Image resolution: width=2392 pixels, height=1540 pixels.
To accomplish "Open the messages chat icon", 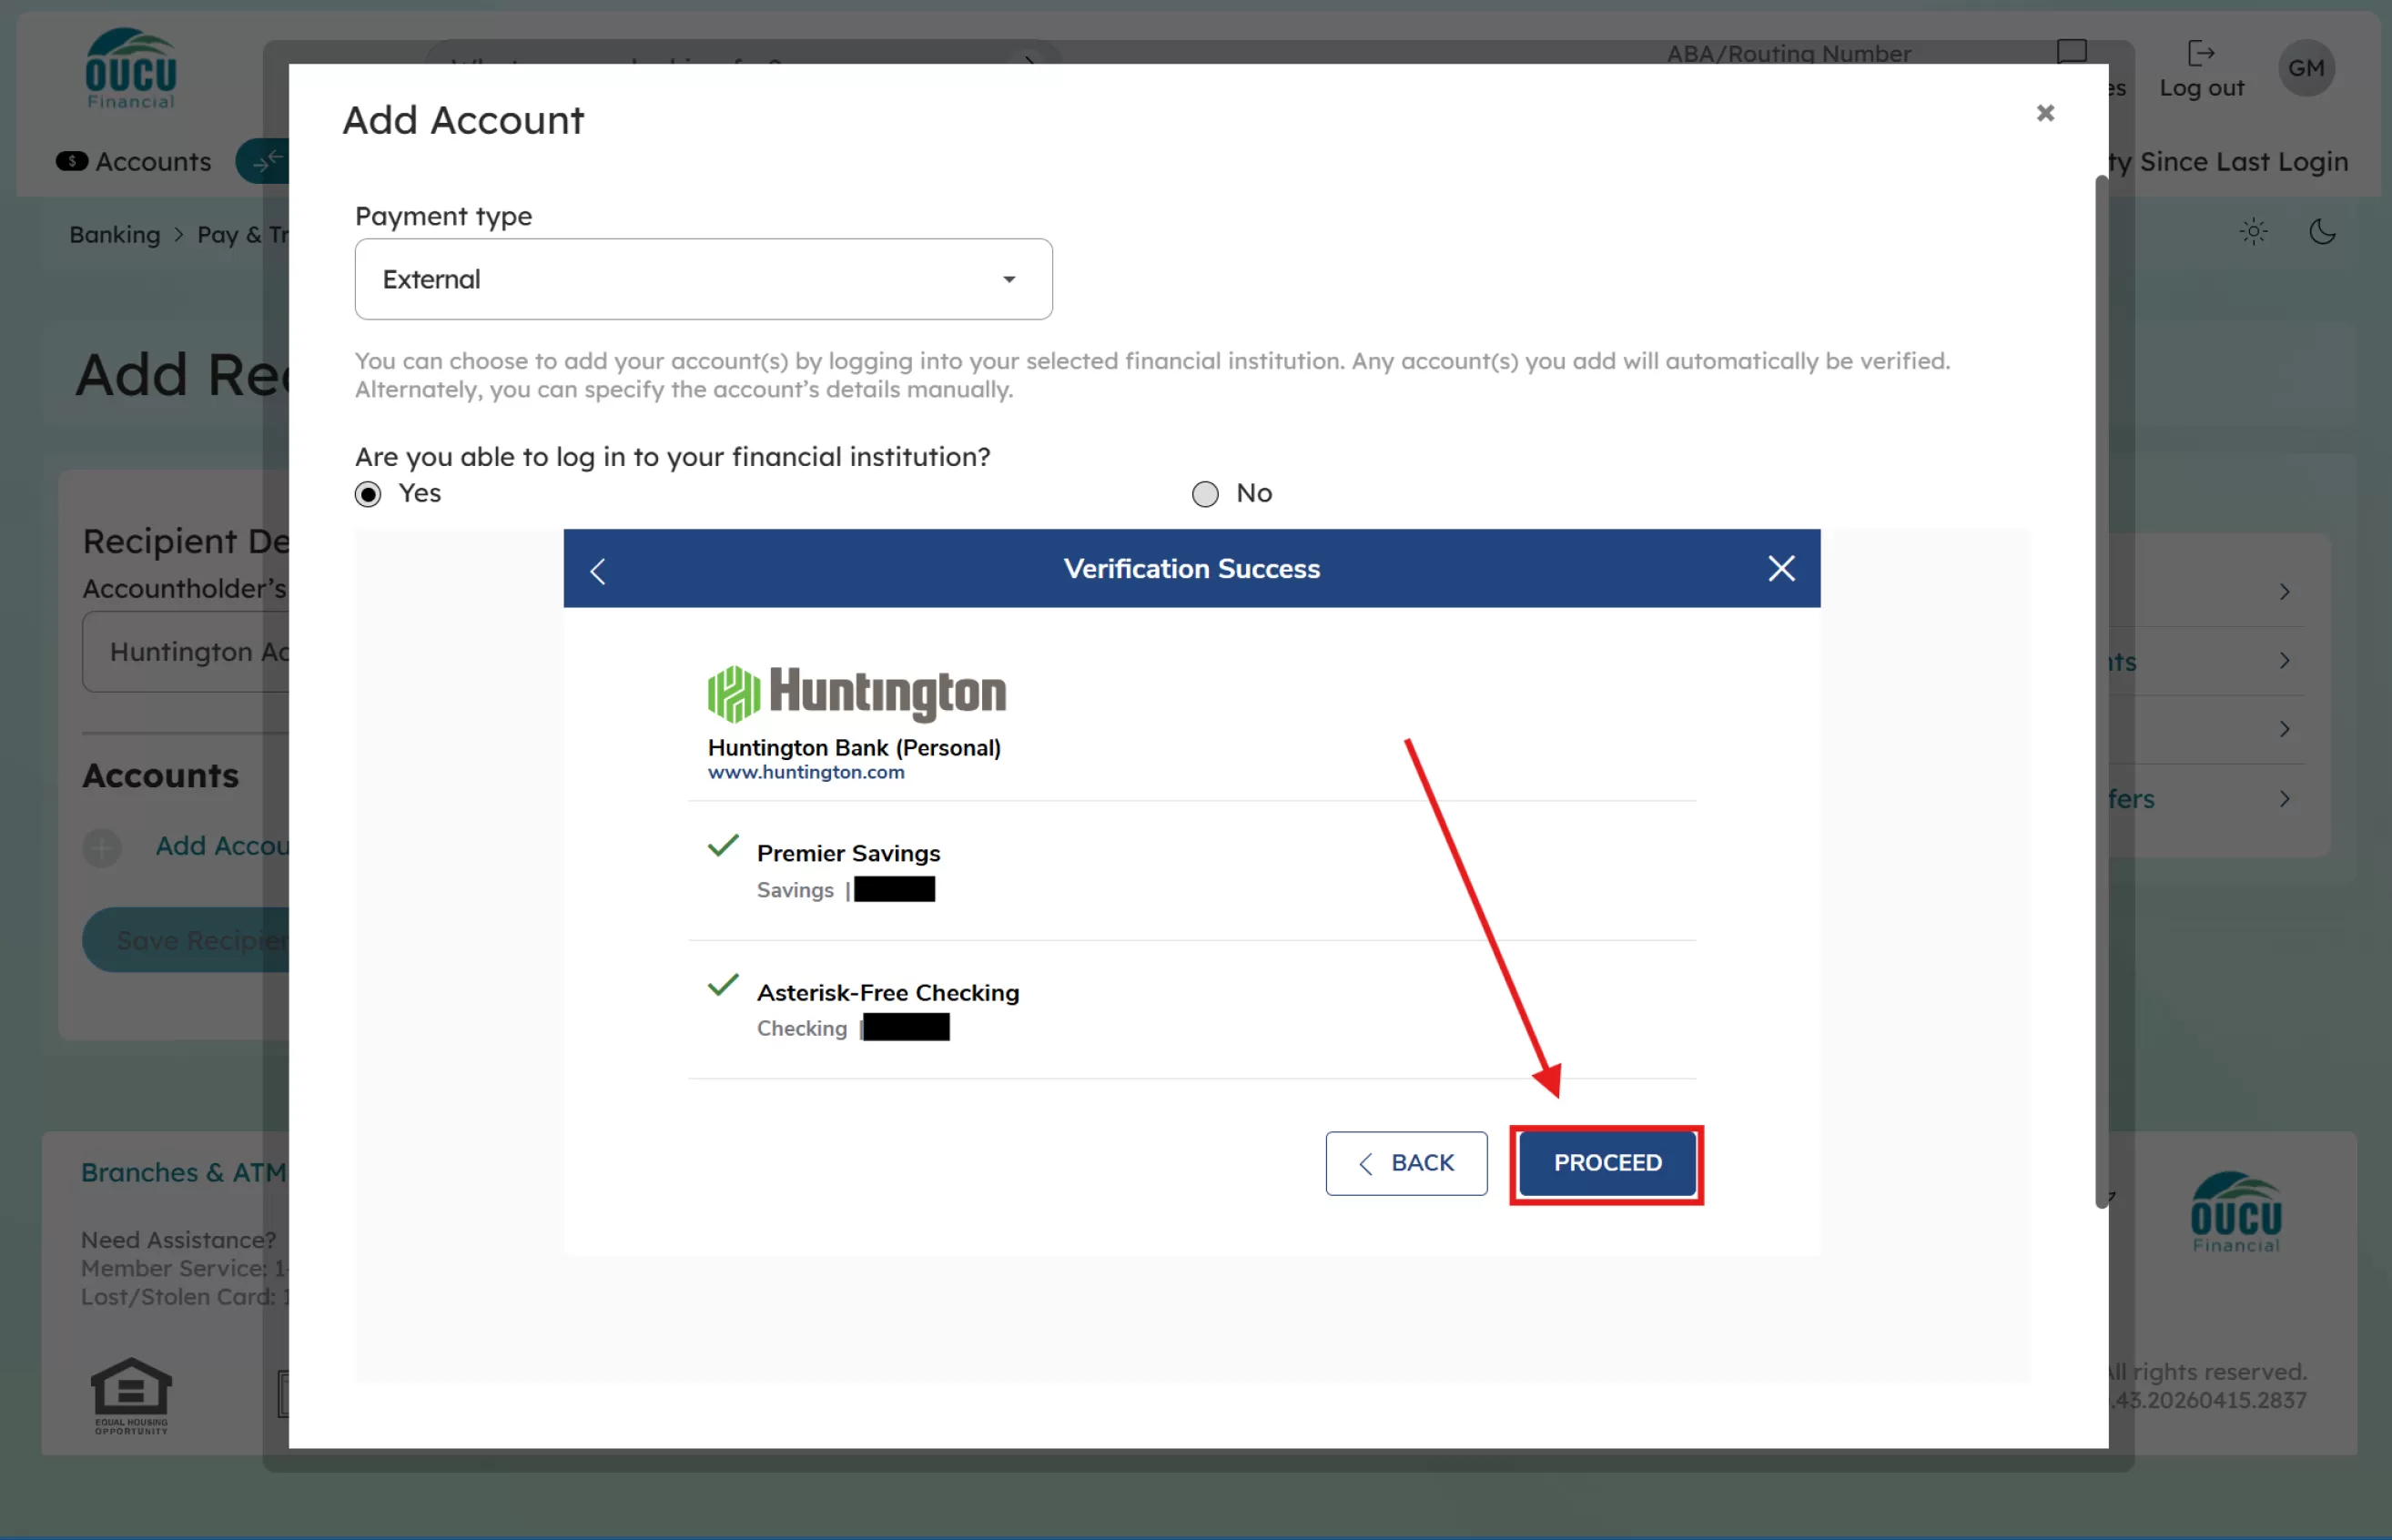I will click(2071, 52).
